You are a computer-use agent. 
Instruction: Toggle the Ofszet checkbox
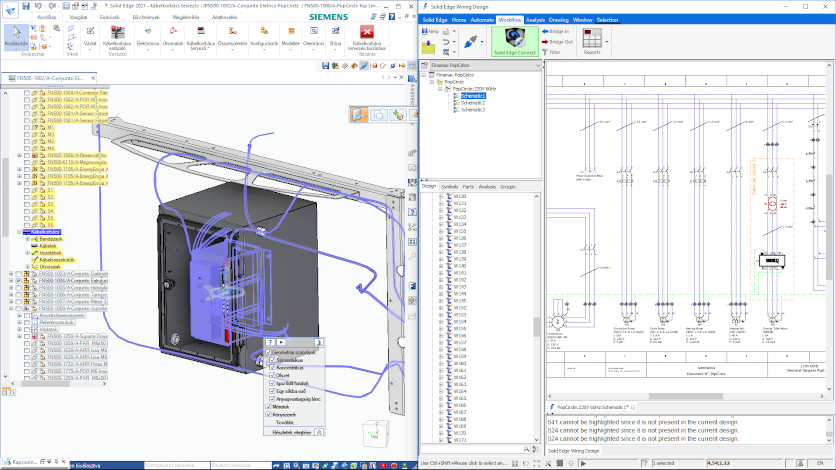click(x=272, y=375)
